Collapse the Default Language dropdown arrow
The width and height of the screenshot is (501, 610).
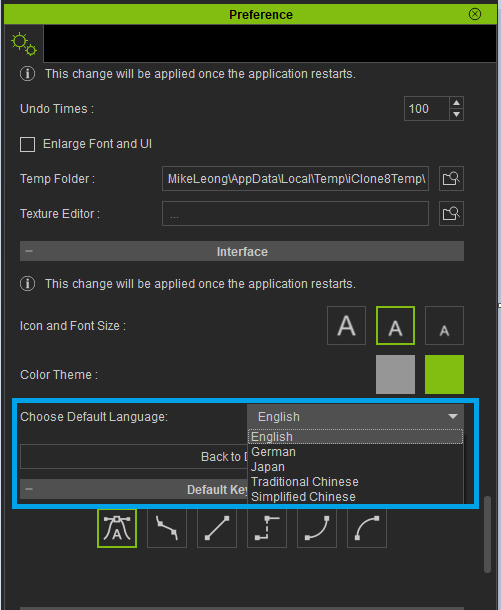[452, 417]
